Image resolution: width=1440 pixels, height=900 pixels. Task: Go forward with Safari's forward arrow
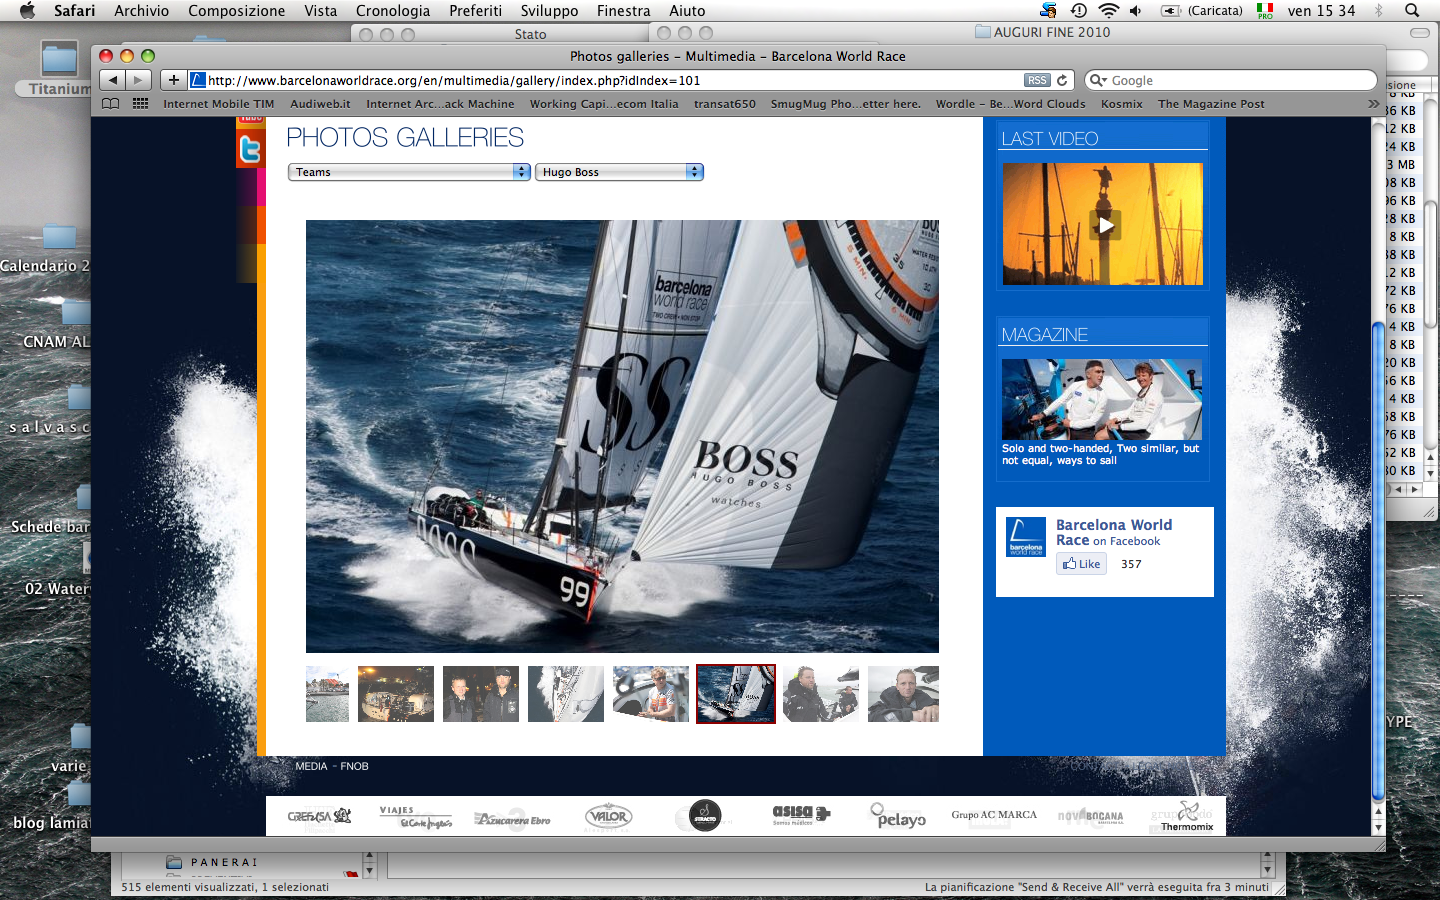(x=139, y=80)
